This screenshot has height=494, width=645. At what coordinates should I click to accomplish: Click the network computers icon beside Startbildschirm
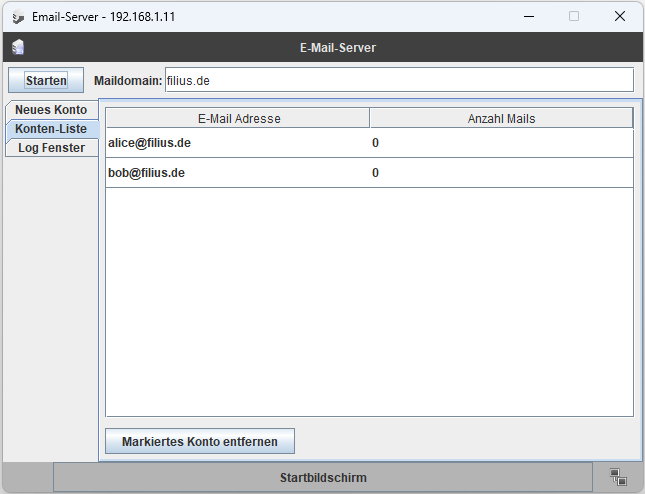coord(617,478)
